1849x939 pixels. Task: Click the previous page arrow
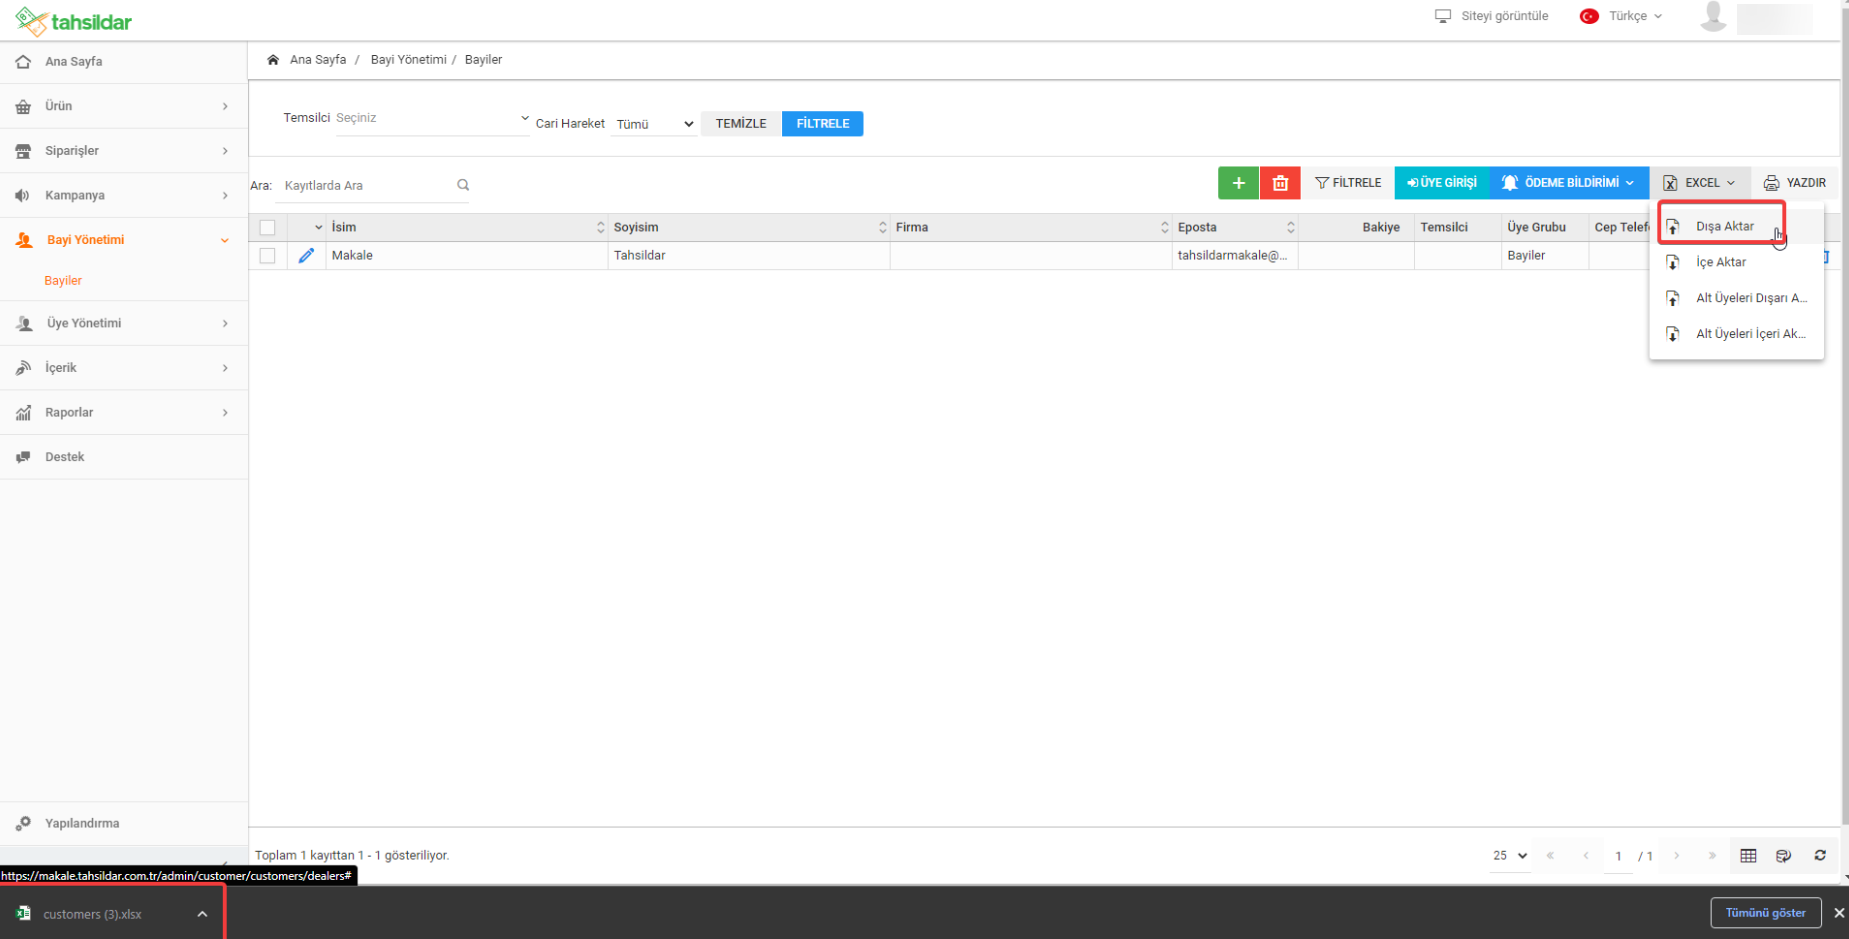click(x=1586, y=856)
